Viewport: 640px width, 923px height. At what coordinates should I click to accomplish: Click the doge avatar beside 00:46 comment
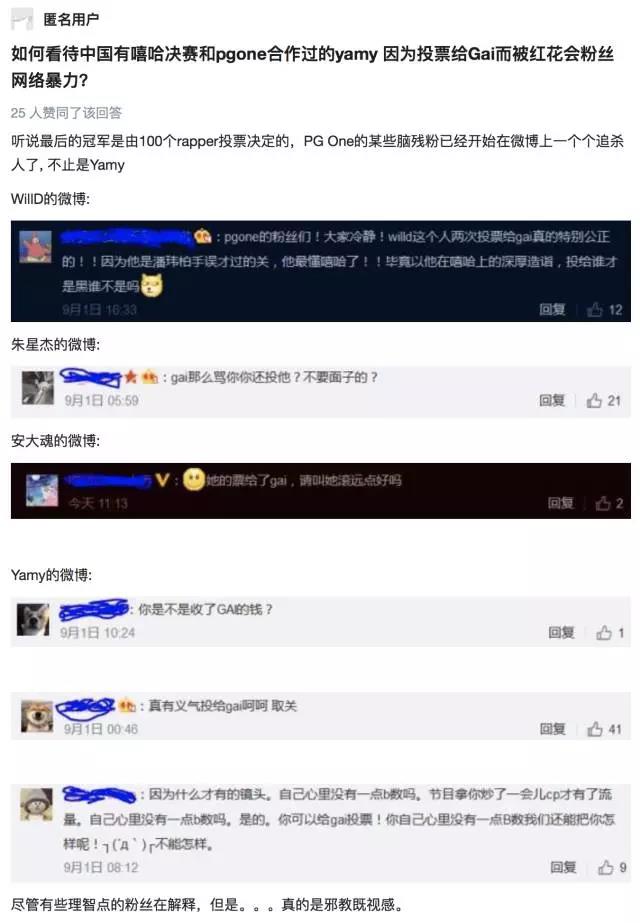click(37, 716)
